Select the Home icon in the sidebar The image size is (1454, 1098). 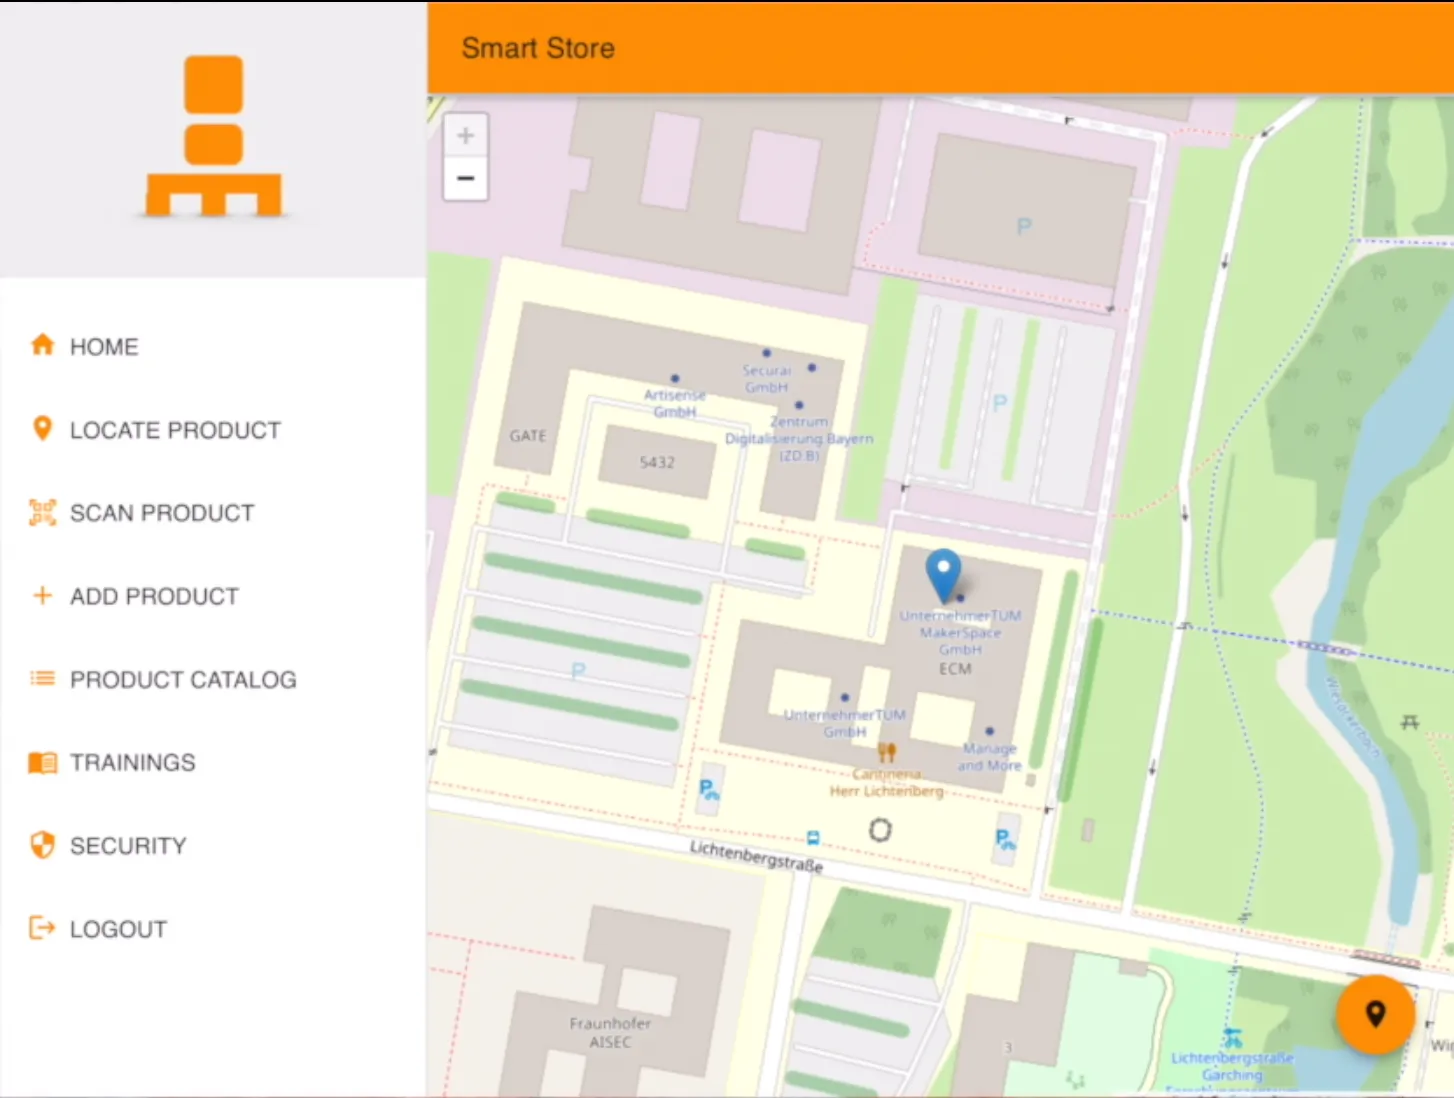41,344
